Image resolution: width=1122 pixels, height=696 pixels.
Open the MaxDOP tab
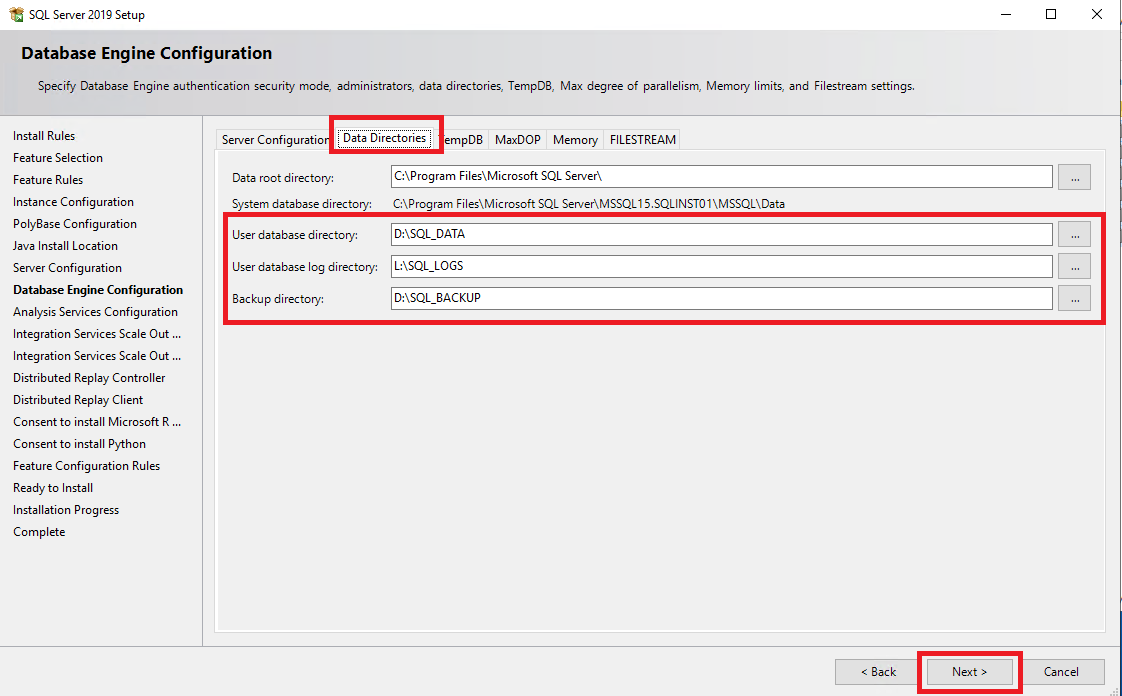pos(517,139)
